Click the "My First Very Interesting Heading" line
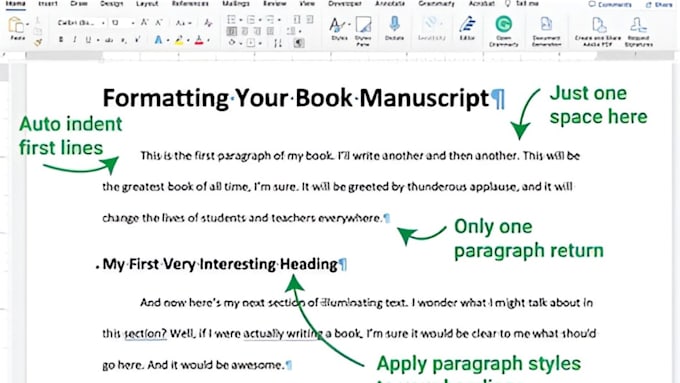This screenshot has height=383, width=680. (220, 264)
